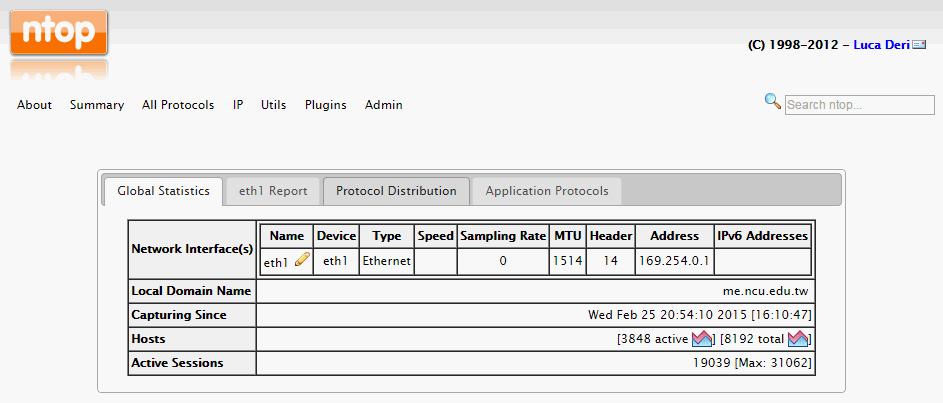Image resolution: width=943 pixels, height=403 pixels.
Task: Click the eth1 interface name in the table
Action: [276, 262]
